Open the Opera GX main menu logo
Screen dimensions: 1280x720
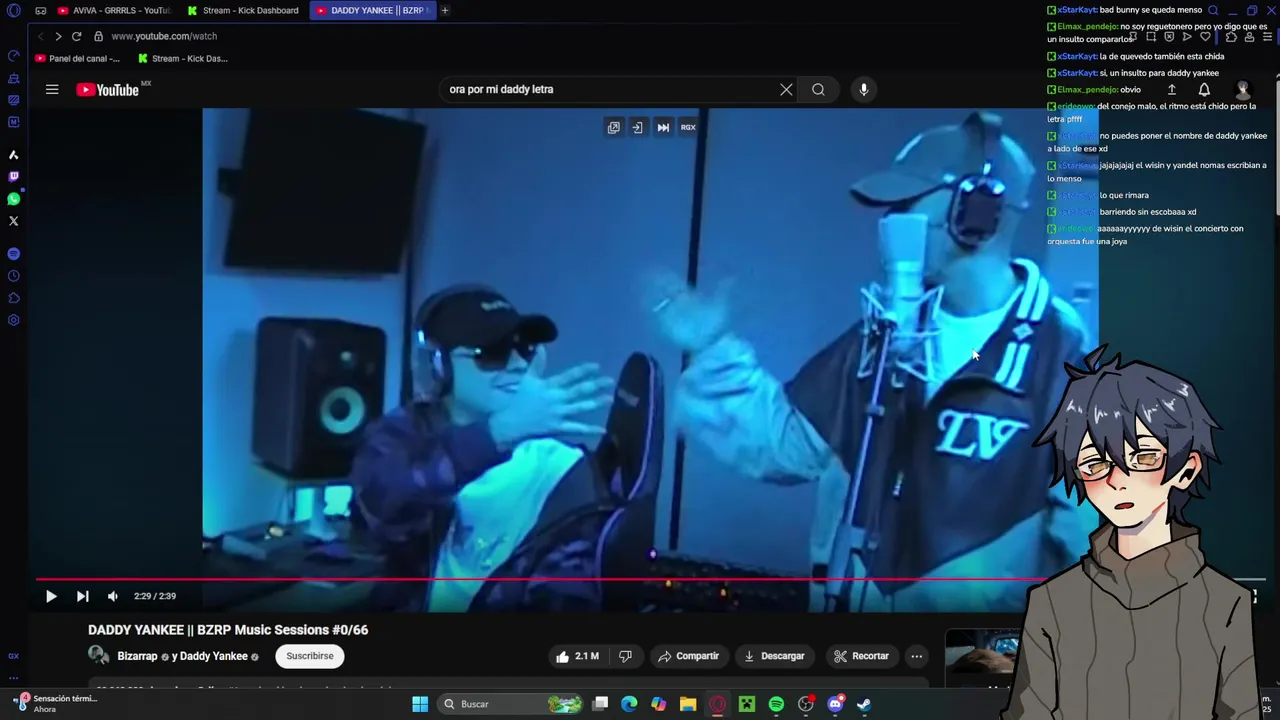14,11
